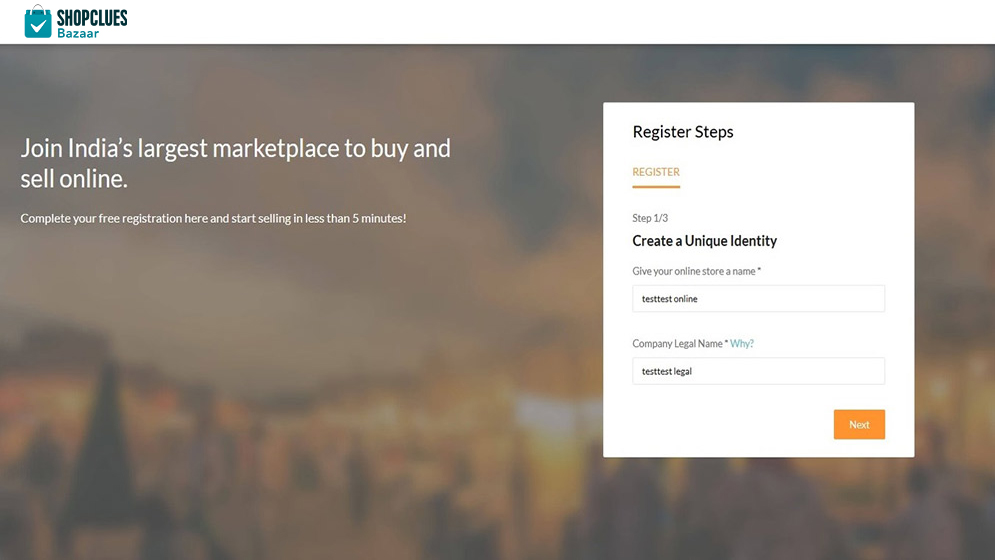Click the 'Register Steps' heading

tap(683, 132)
